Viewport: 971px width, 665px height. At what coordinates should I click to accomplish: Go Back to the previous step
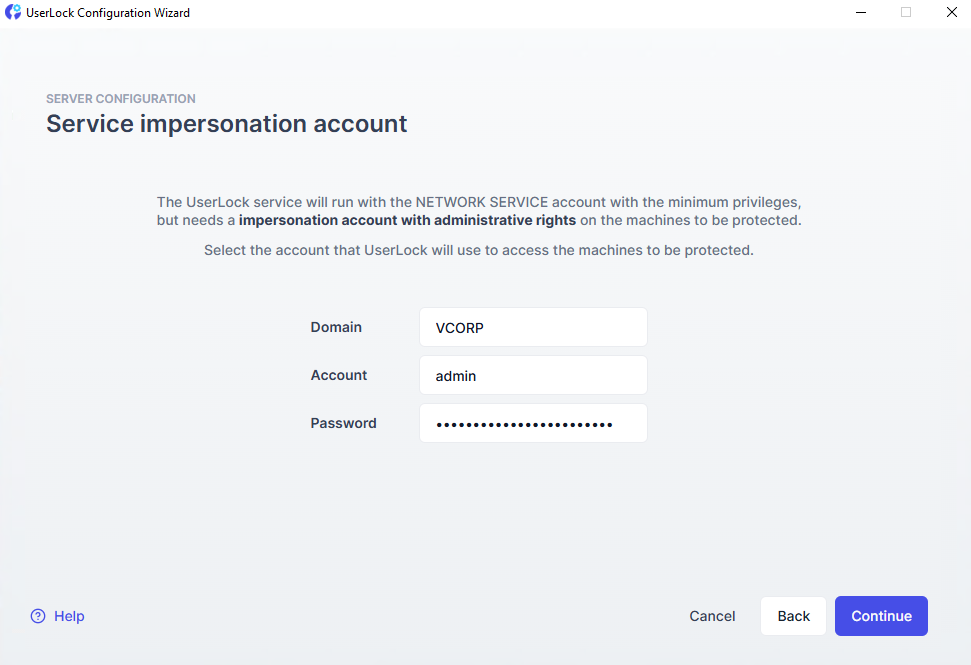793,616
